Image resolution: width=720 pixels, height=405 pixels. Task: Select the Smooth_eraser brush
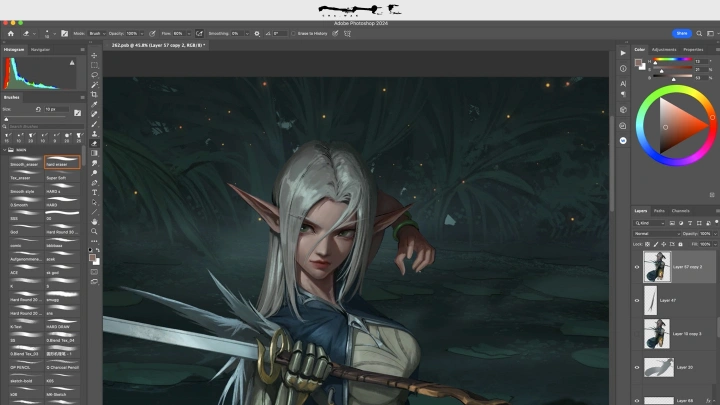pos(26,162)
